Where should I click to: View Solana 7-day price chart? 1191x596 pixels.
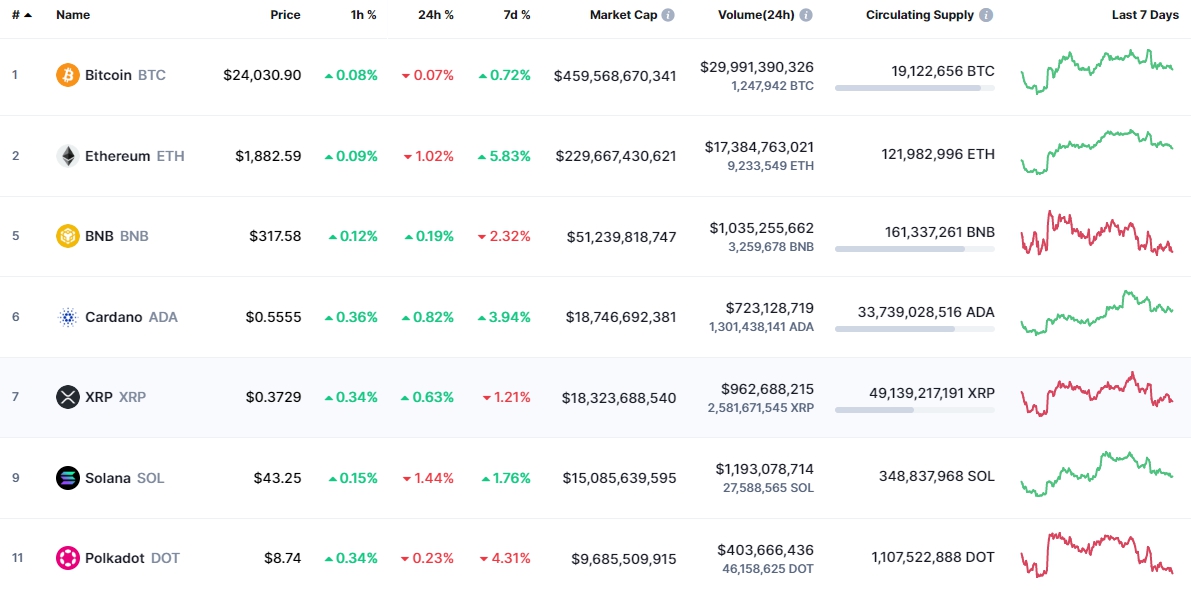point(1098,475)
